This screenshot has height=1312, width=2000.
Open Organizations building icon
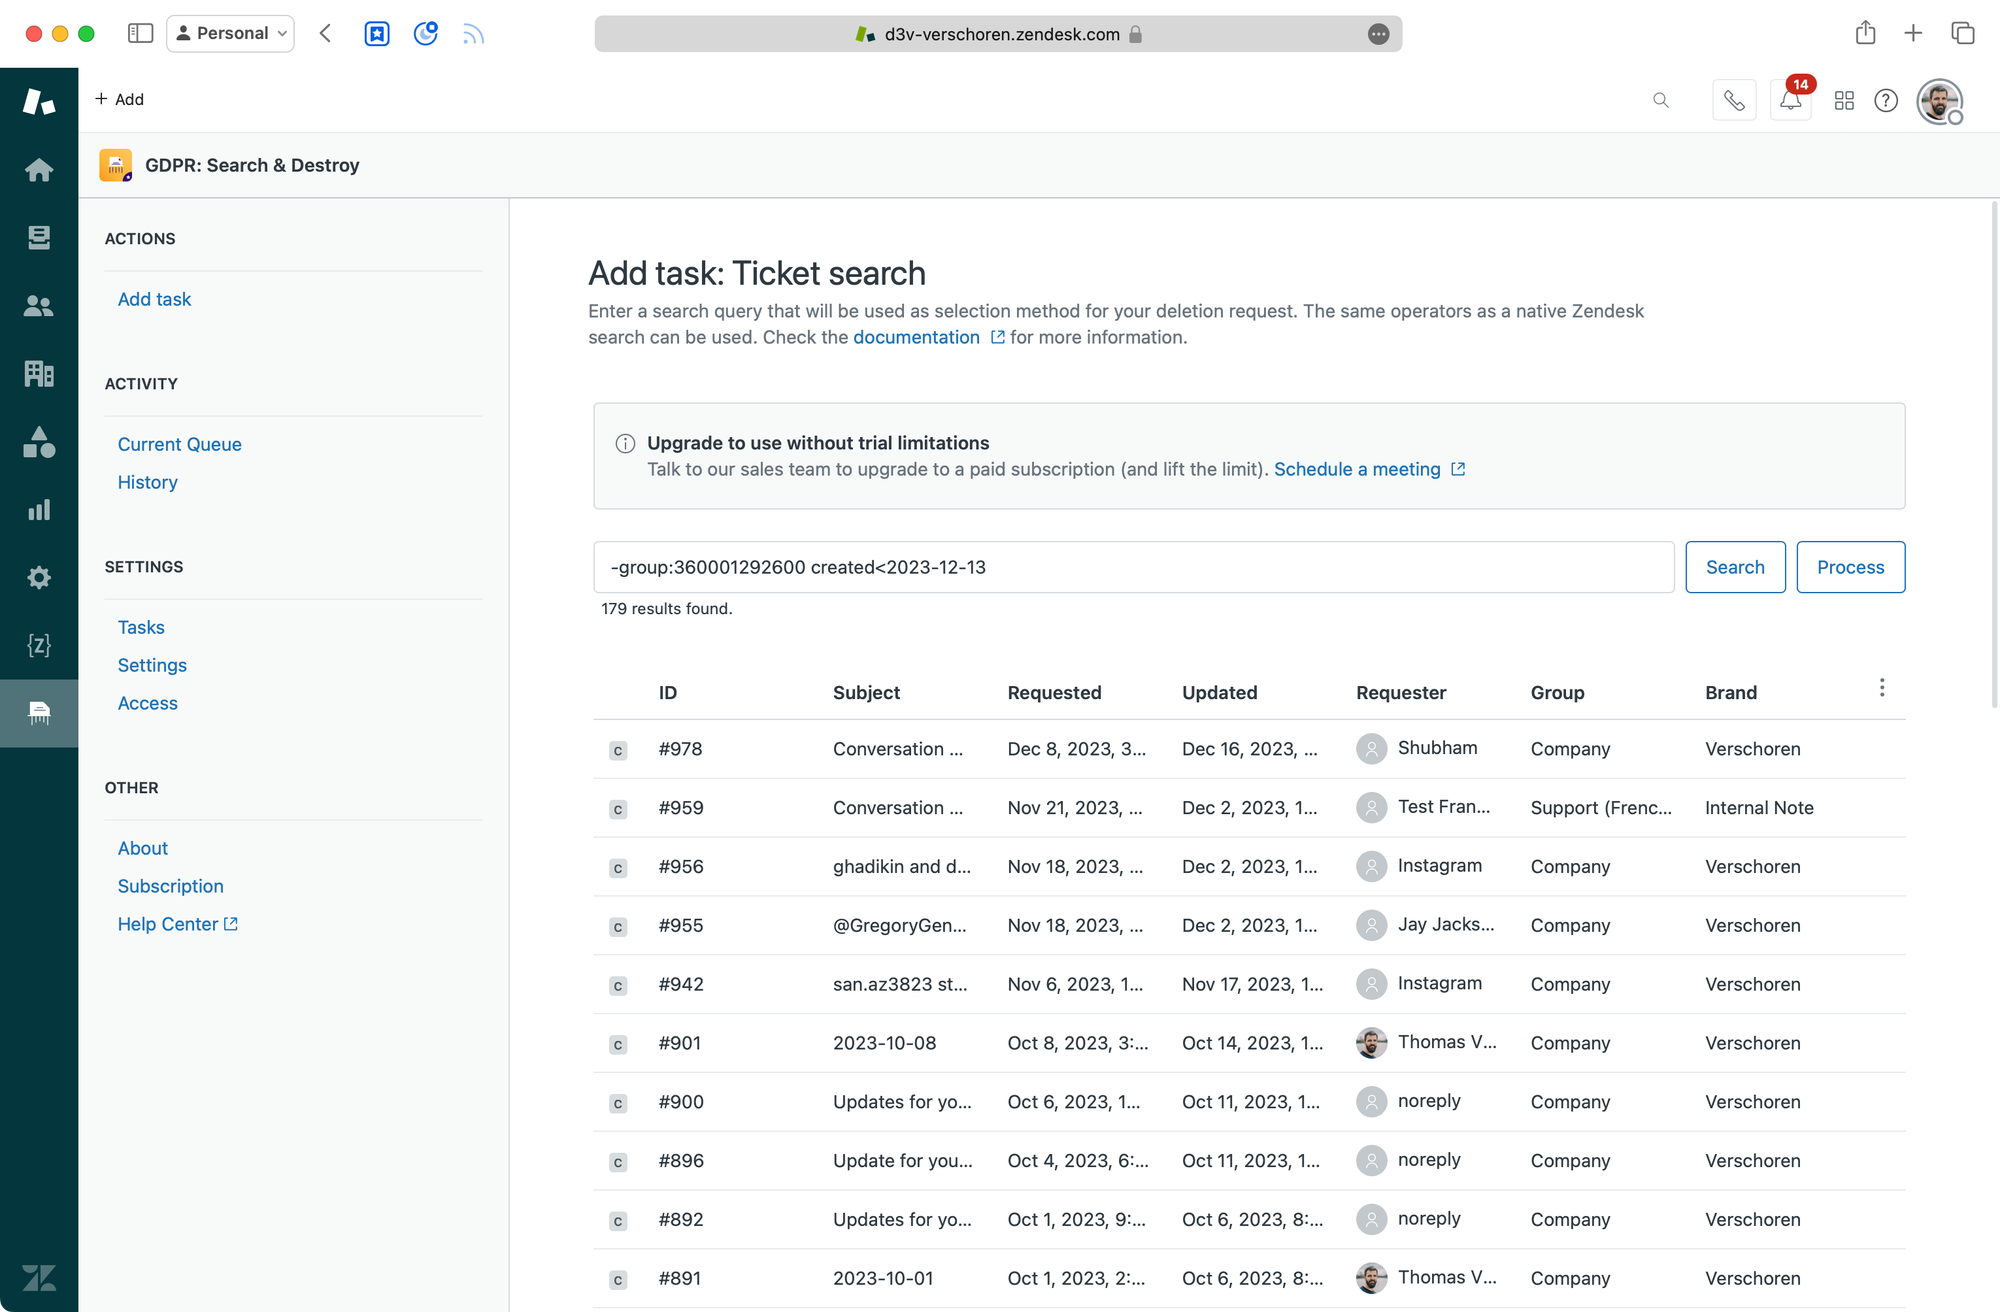click(39, 374)
